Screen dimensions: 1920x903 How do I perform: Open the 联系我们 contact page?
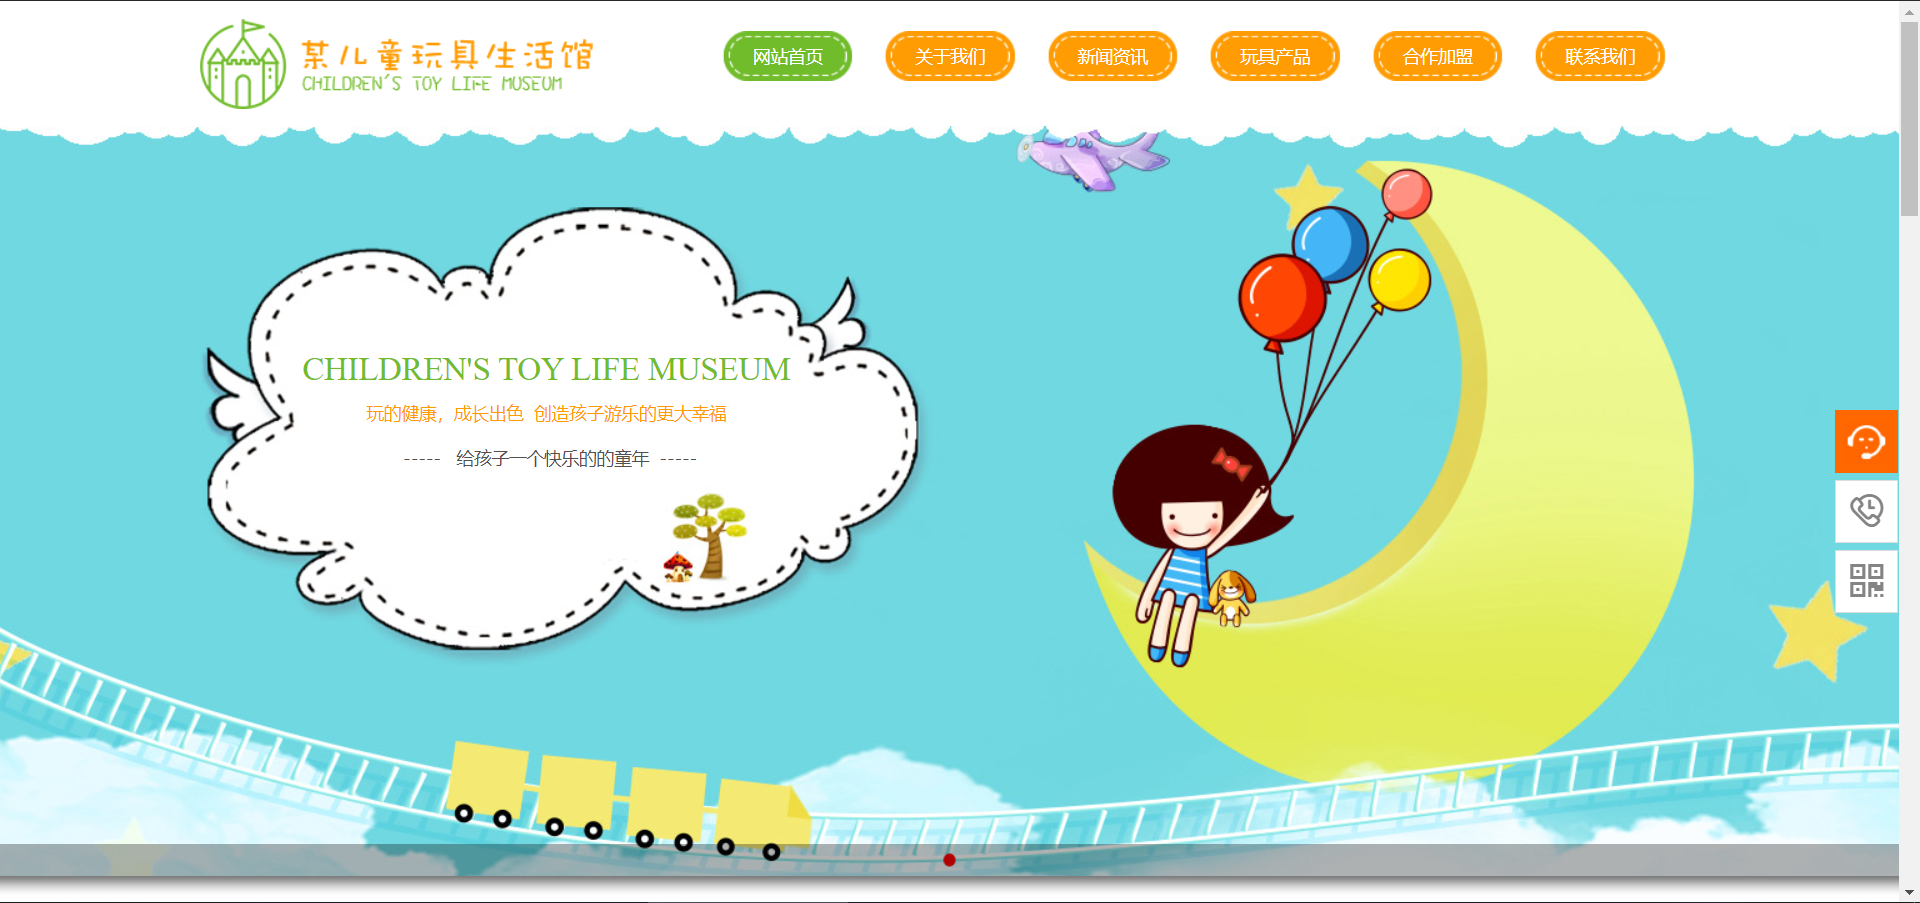click(1600, 57)
